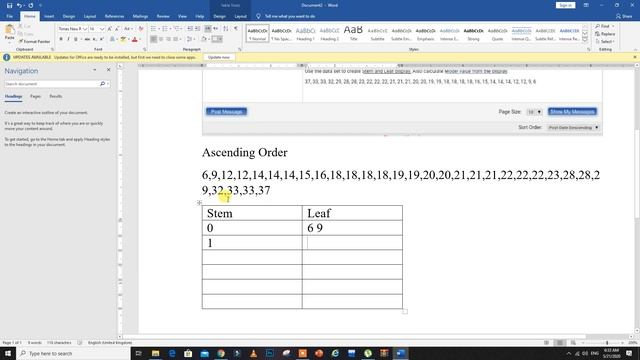Image resolution: width=640 pixels, height=360 pixels.
Task: Open text effects and typography
Action: coord(113,39)
